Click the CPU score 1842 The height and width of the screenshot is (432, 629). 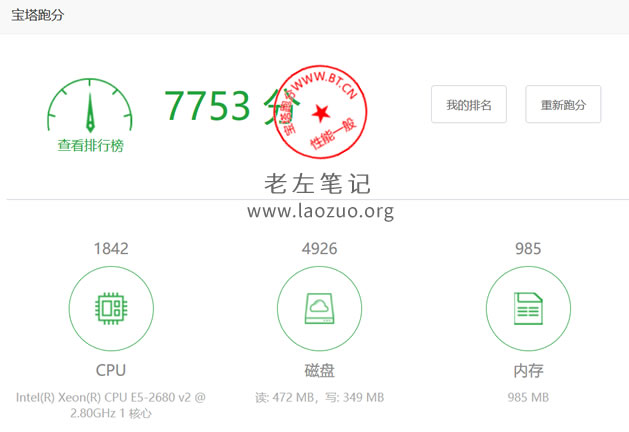(x=111, y=249)
